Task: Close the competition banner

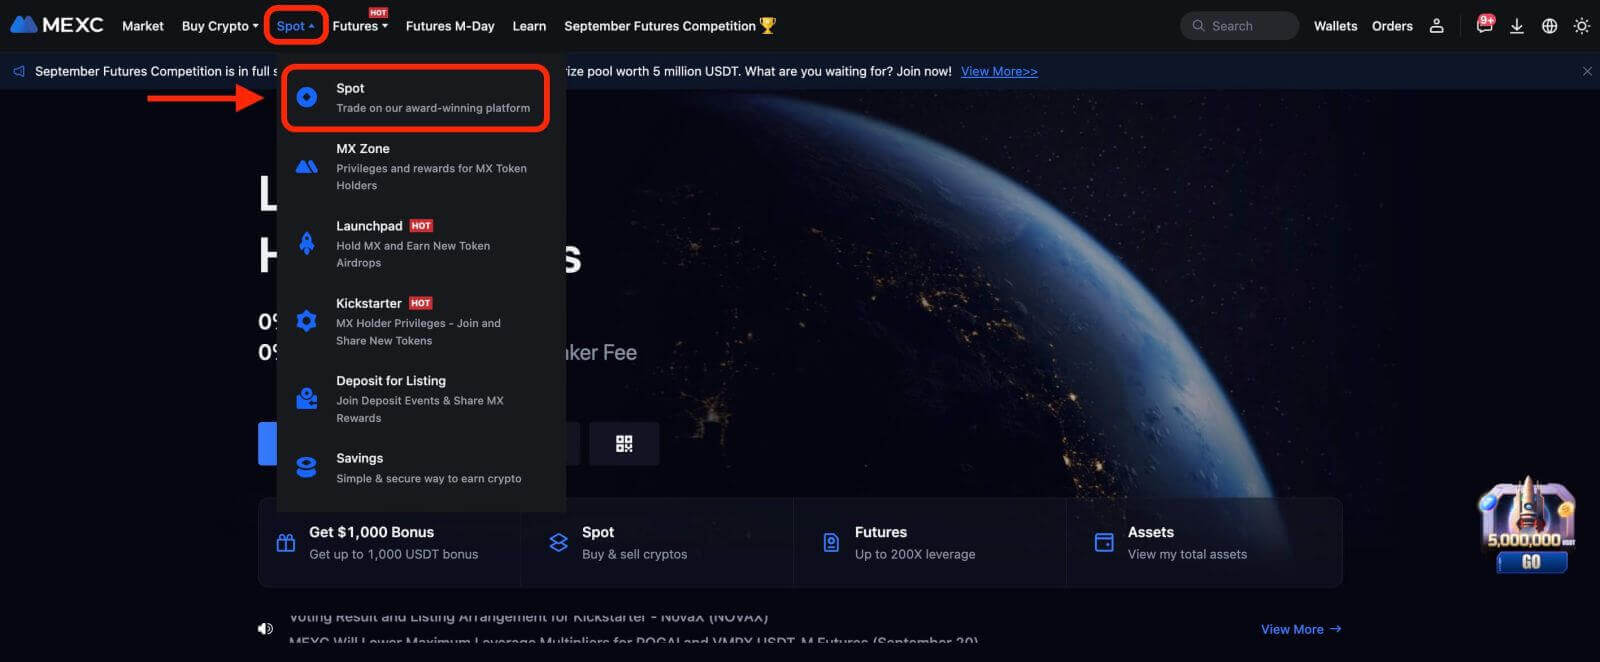Action: pyautogui.click(x=1587, y=71)
